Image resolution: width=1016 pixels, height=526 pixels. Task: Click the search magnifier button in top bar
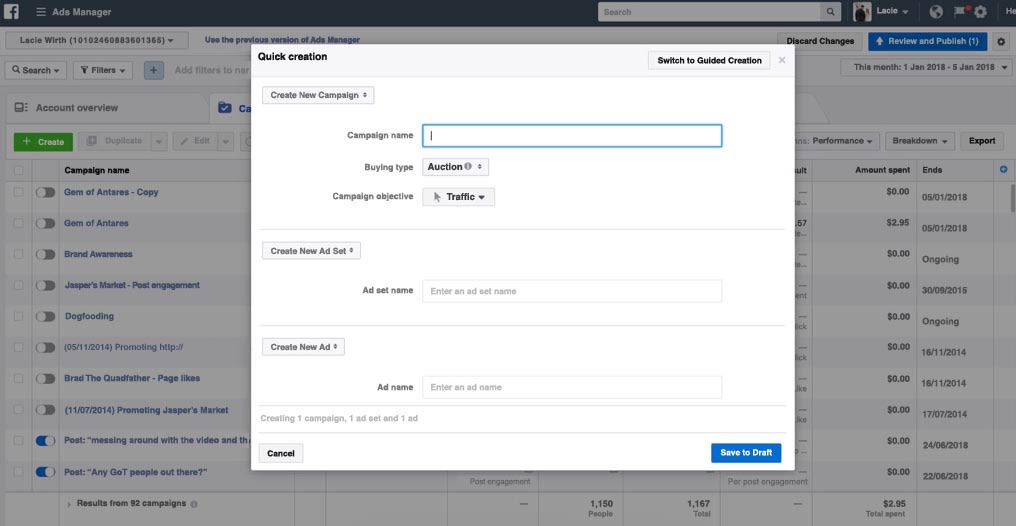tap(830, 12)
